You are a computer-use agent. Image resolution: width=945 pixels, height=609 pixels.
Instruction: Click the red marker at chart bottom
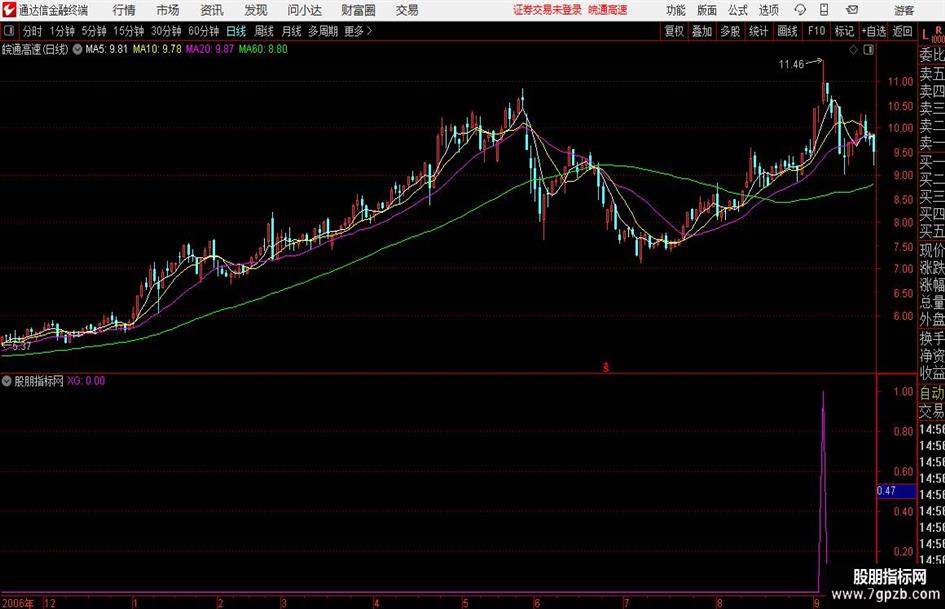click(x=606, y=367)
